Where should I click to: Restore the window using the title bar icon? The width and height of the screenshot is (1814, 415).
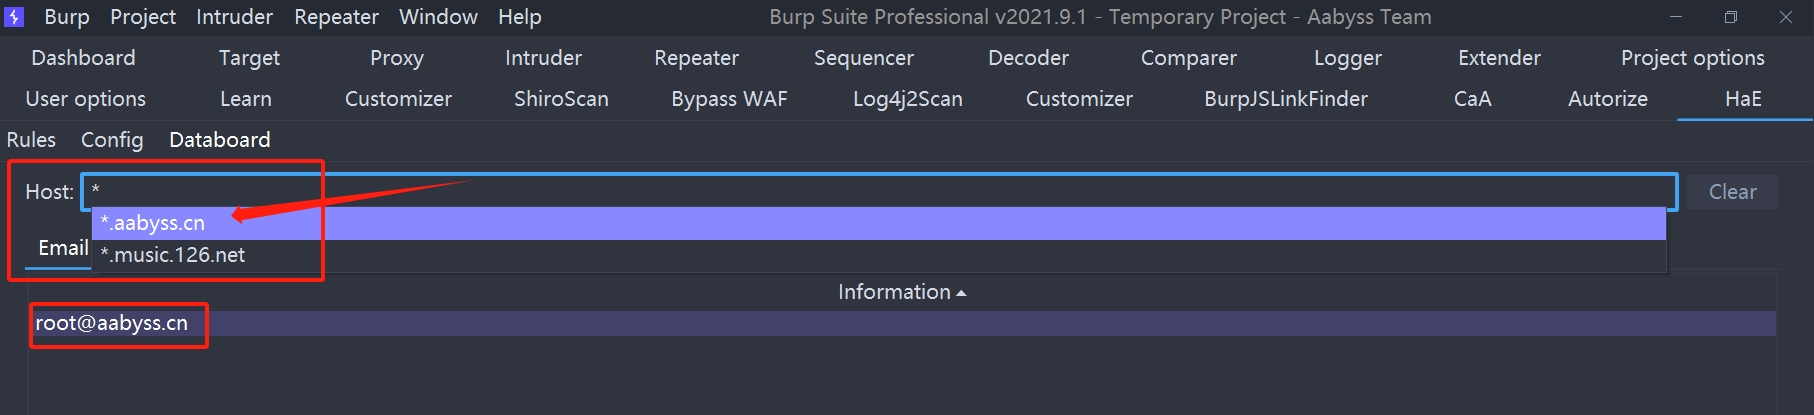pos(1731,17)
